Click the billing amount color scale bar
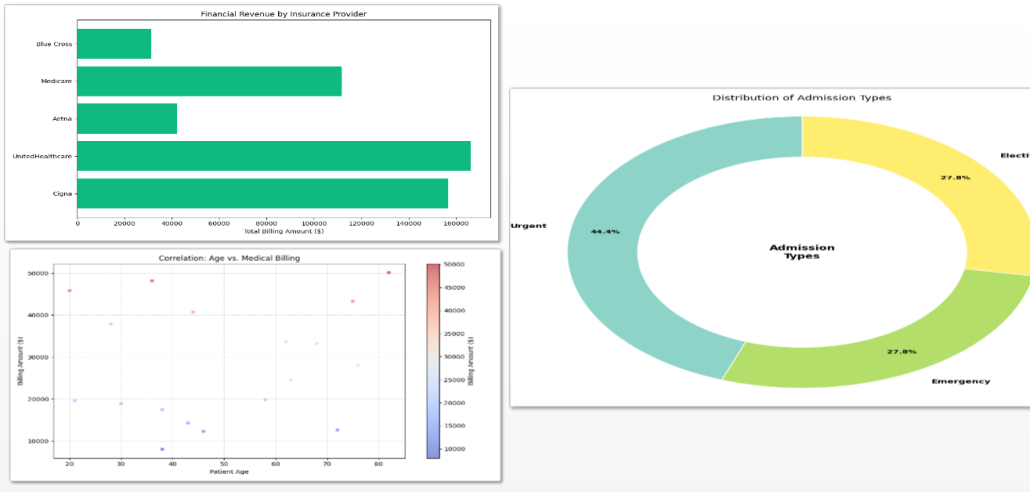 [x=432, y=361]
